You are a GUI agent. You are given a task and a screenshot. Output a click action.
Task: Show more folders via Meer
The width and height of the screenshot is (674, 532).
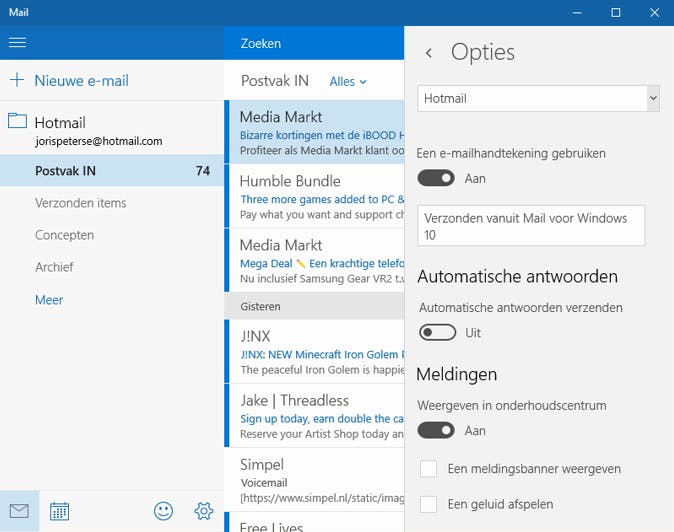click(49, 300)
